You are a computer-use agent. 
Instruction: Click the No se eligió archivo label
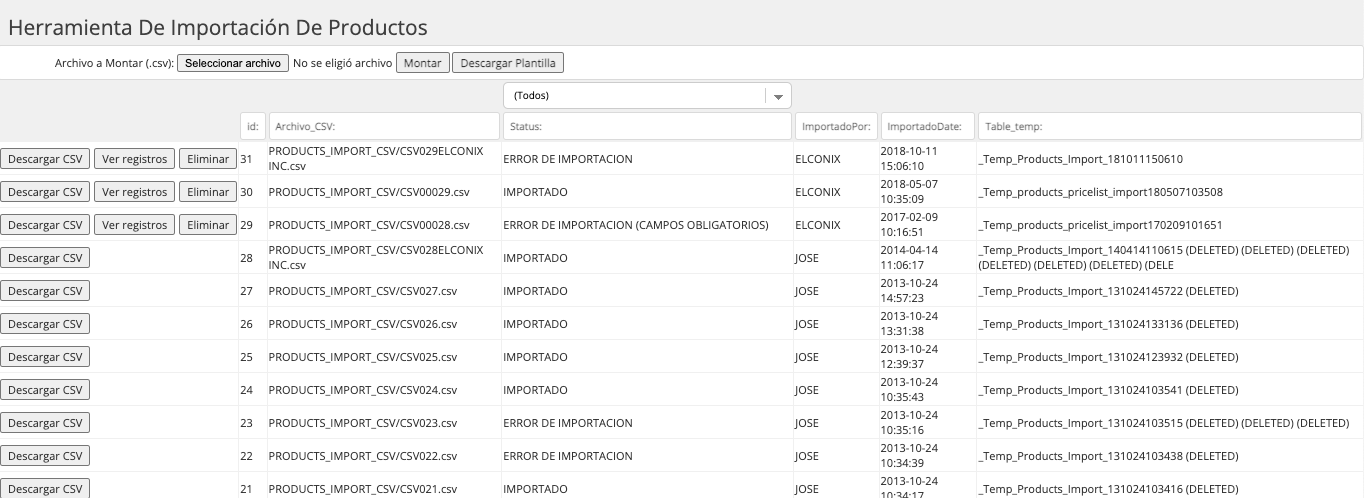point(342,63)
